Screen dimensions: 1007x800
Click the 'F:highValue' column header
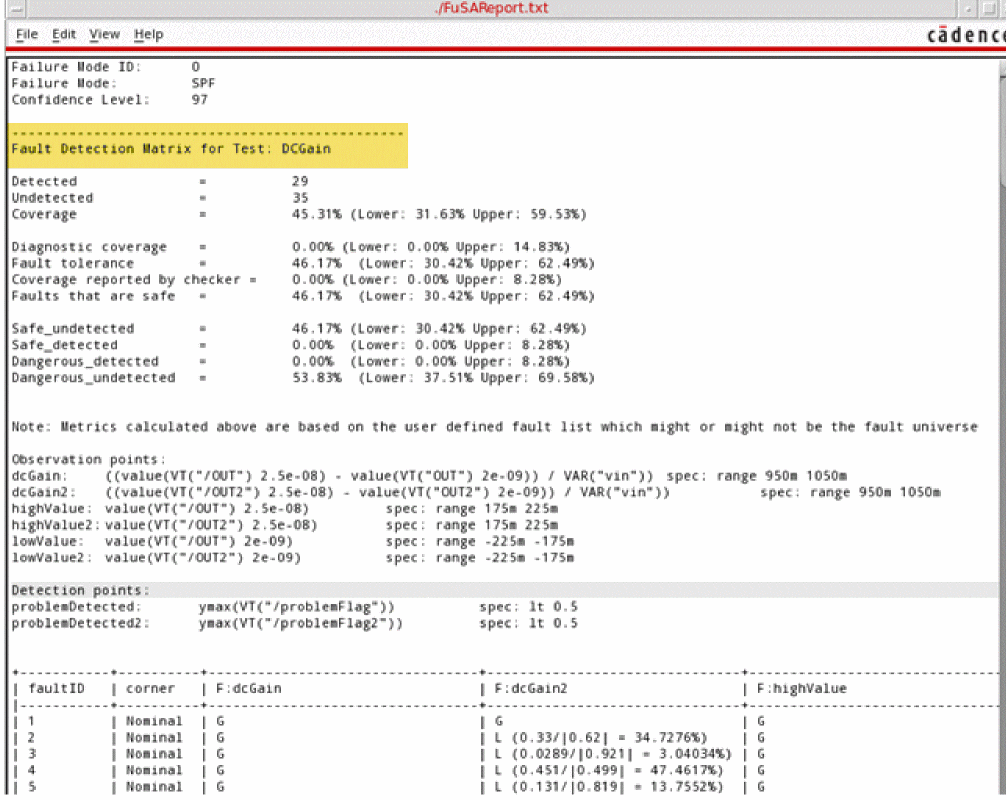[801, 689]
